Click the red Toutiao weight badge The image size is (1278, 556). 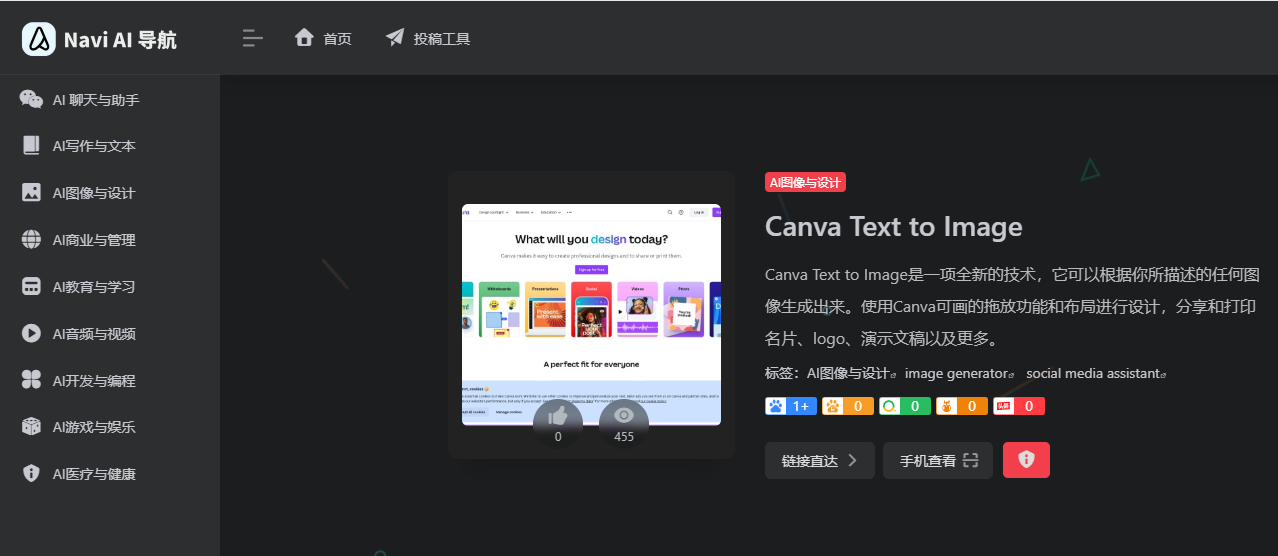click(x=1019, y=406)
